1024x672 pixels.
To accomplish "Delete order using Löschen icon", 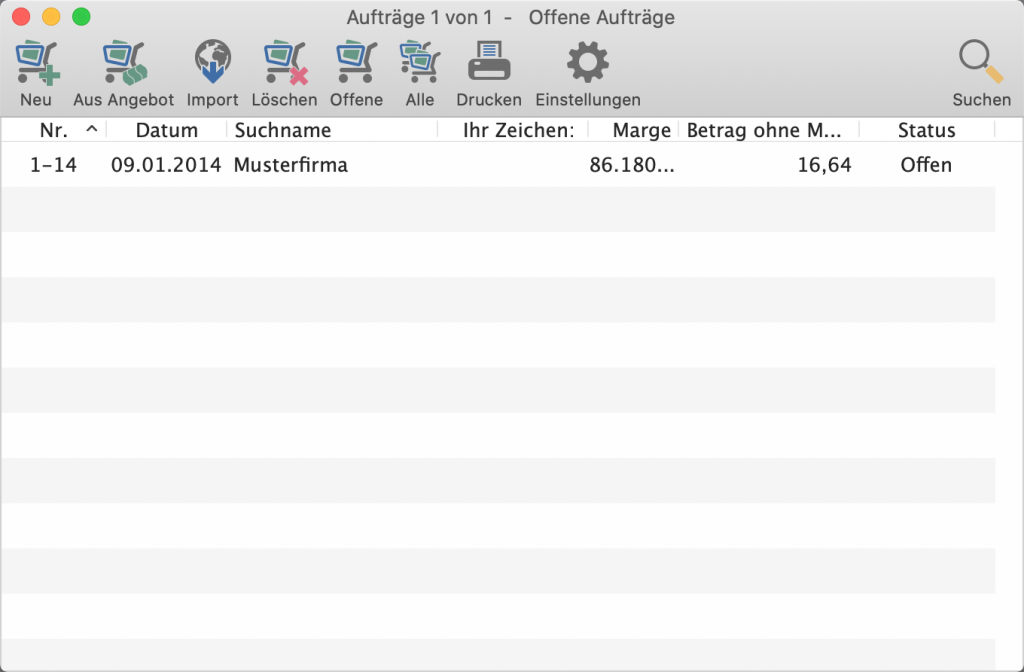I will point(284,64).
